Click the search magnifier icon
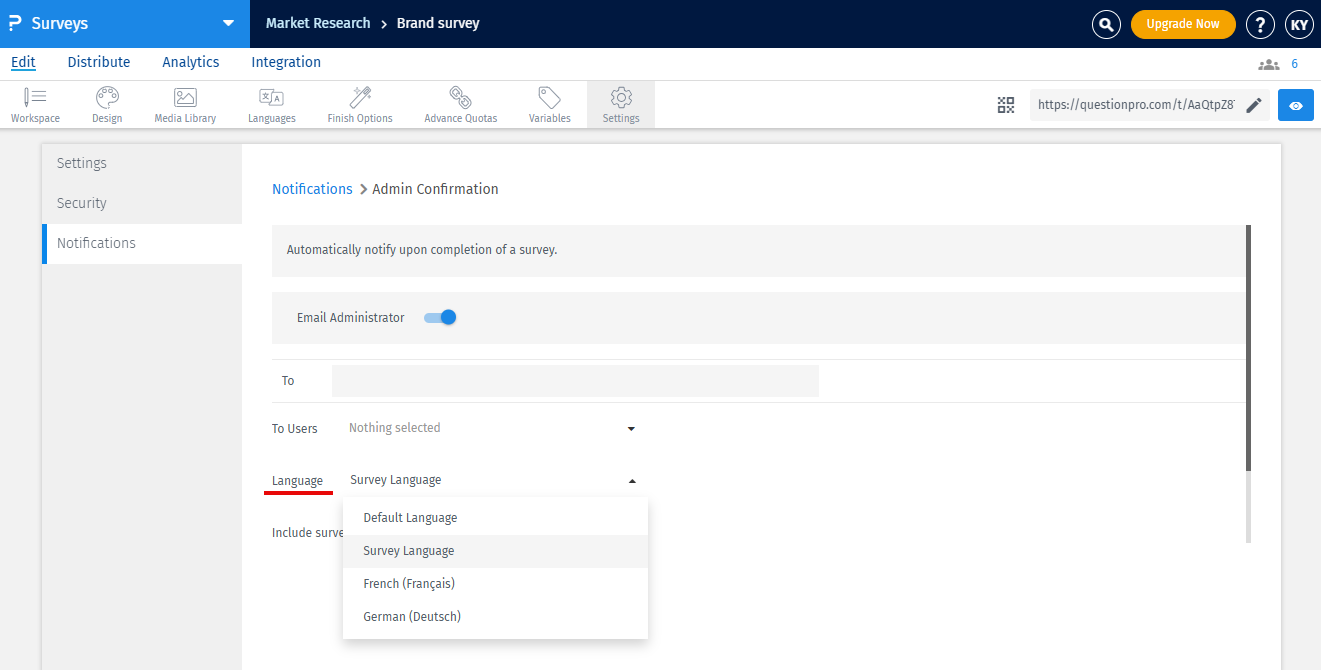1321x670 pixels. coord(1106,24)
